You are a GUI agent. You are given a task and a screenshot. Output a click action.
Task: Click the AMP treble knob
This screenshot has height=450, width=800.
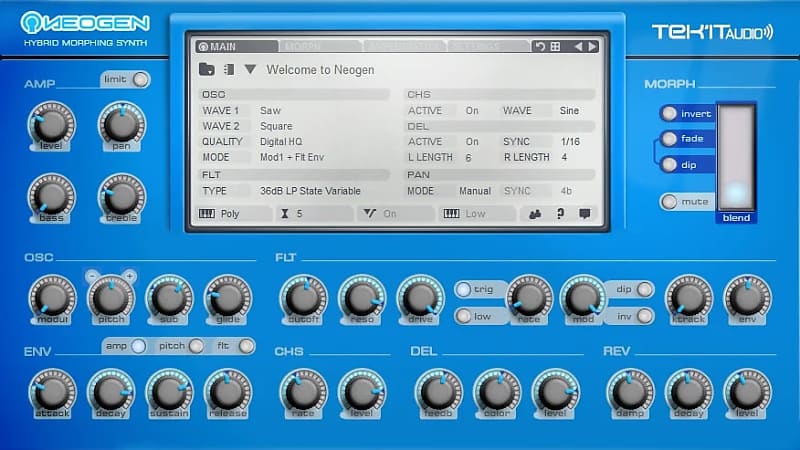pos(121,196)
